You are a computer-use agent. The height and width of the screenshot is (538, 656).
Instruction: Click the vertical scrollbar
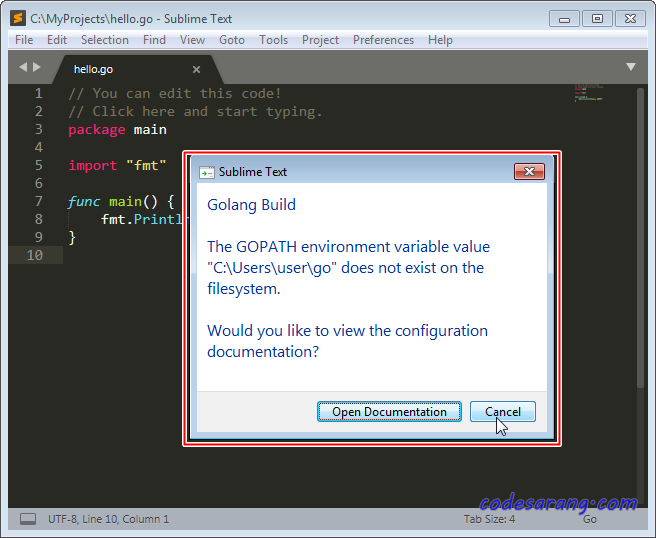[x=640, y=238]
